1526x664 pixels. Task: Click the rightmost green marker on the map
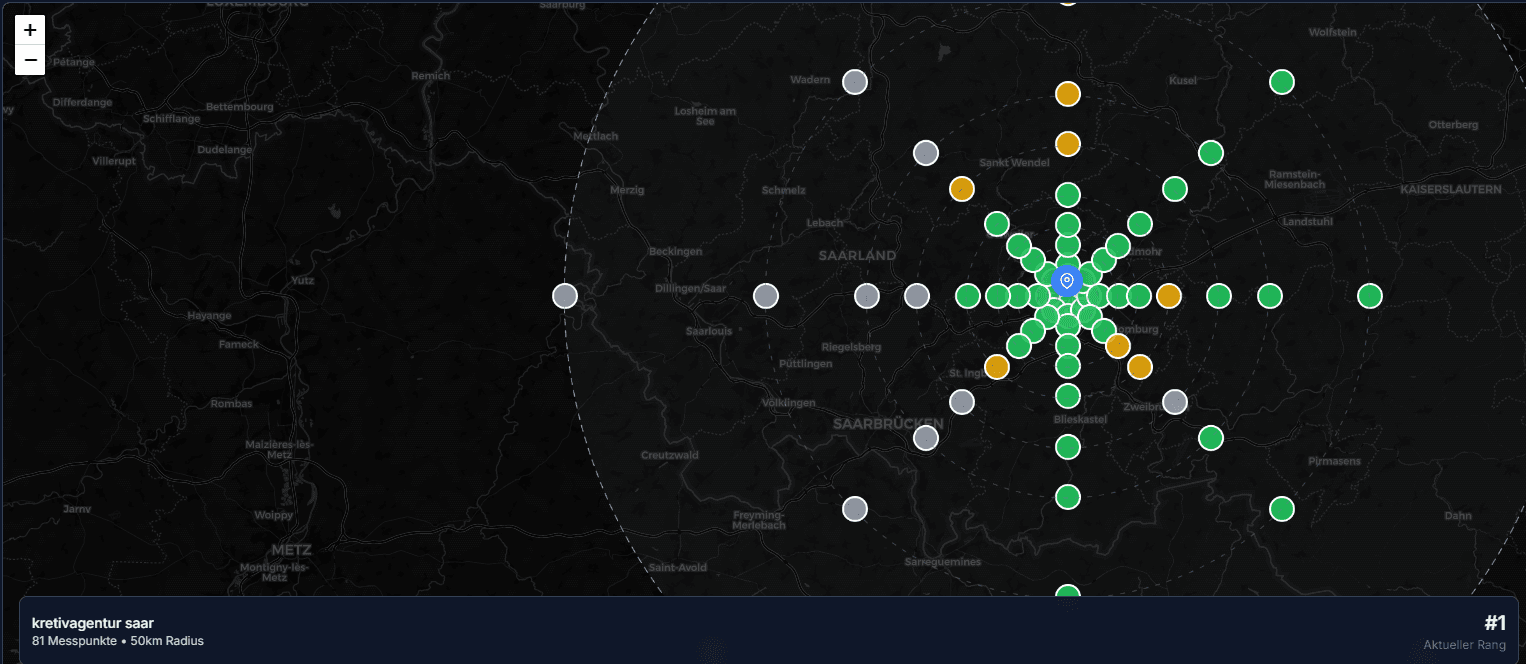pos(1370,296)
